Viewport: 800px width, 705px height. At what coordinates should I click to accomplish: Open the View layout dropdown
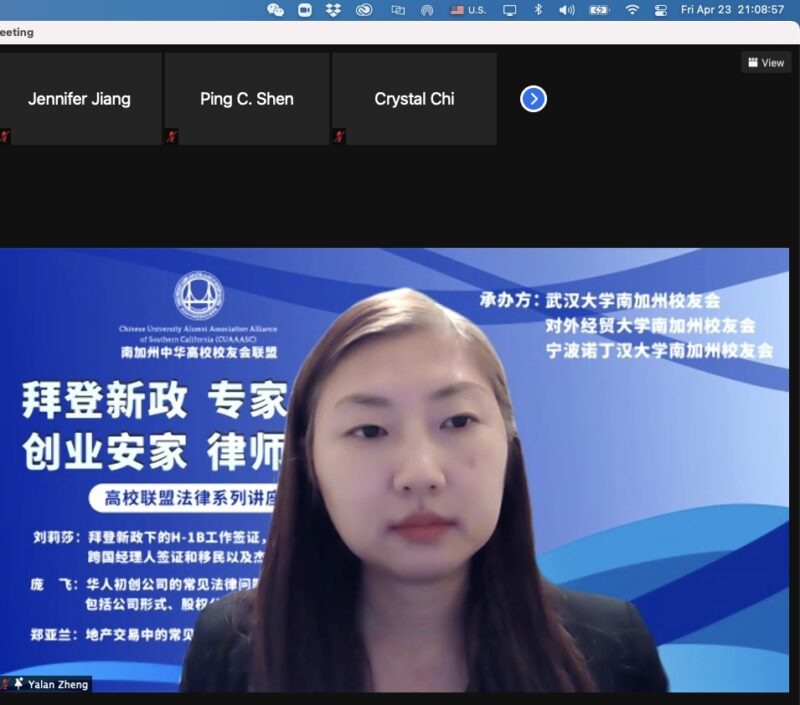point(766,62)
